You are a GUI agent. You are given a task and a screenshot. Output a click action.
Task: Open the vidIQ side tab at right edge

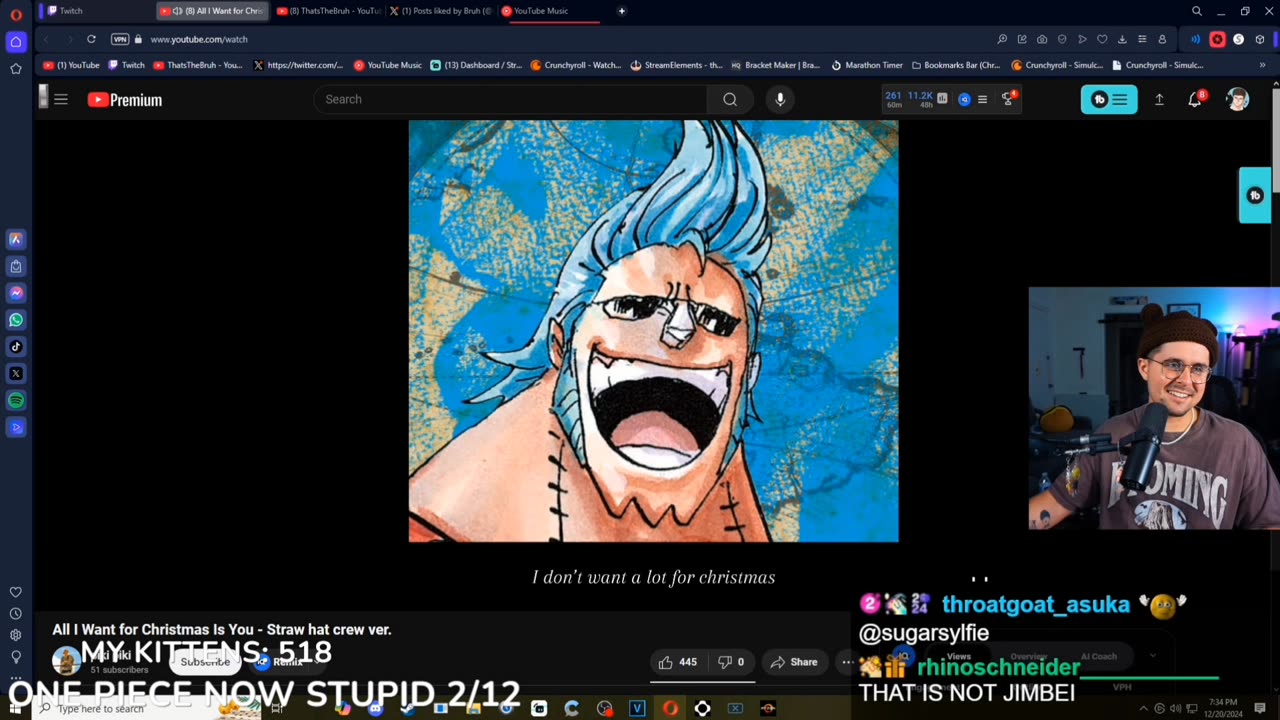point(1254,195)
